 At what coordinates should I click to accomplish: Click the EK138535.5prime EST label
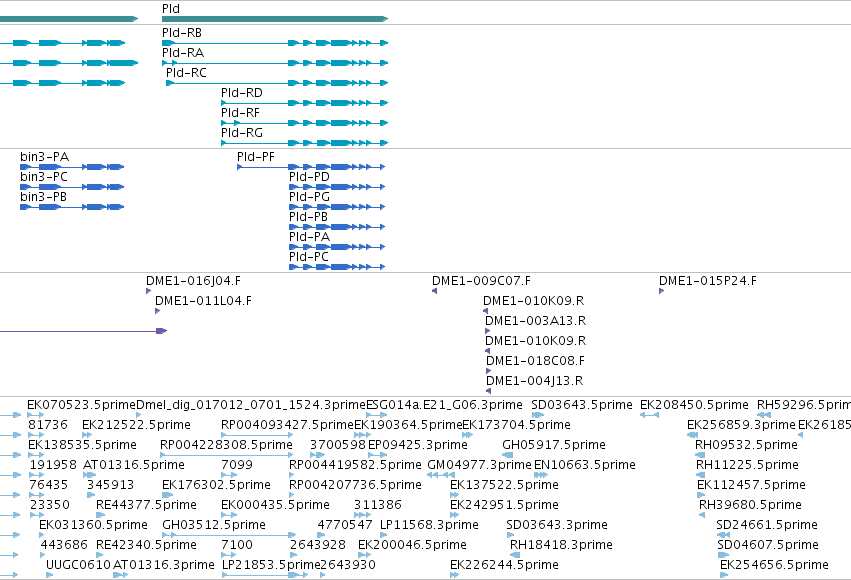pyautogui.click(x=82, y=445)
